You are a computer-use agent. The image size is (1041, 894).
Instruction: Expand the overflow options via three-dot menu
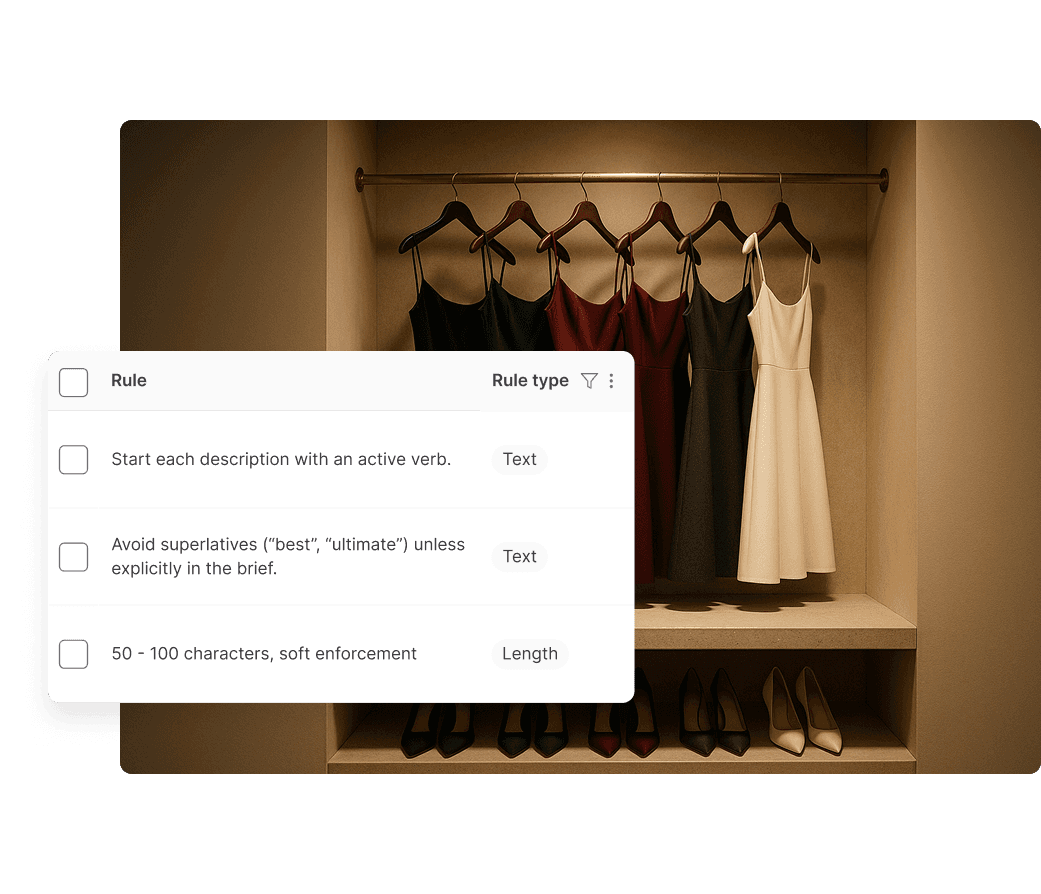612,380
